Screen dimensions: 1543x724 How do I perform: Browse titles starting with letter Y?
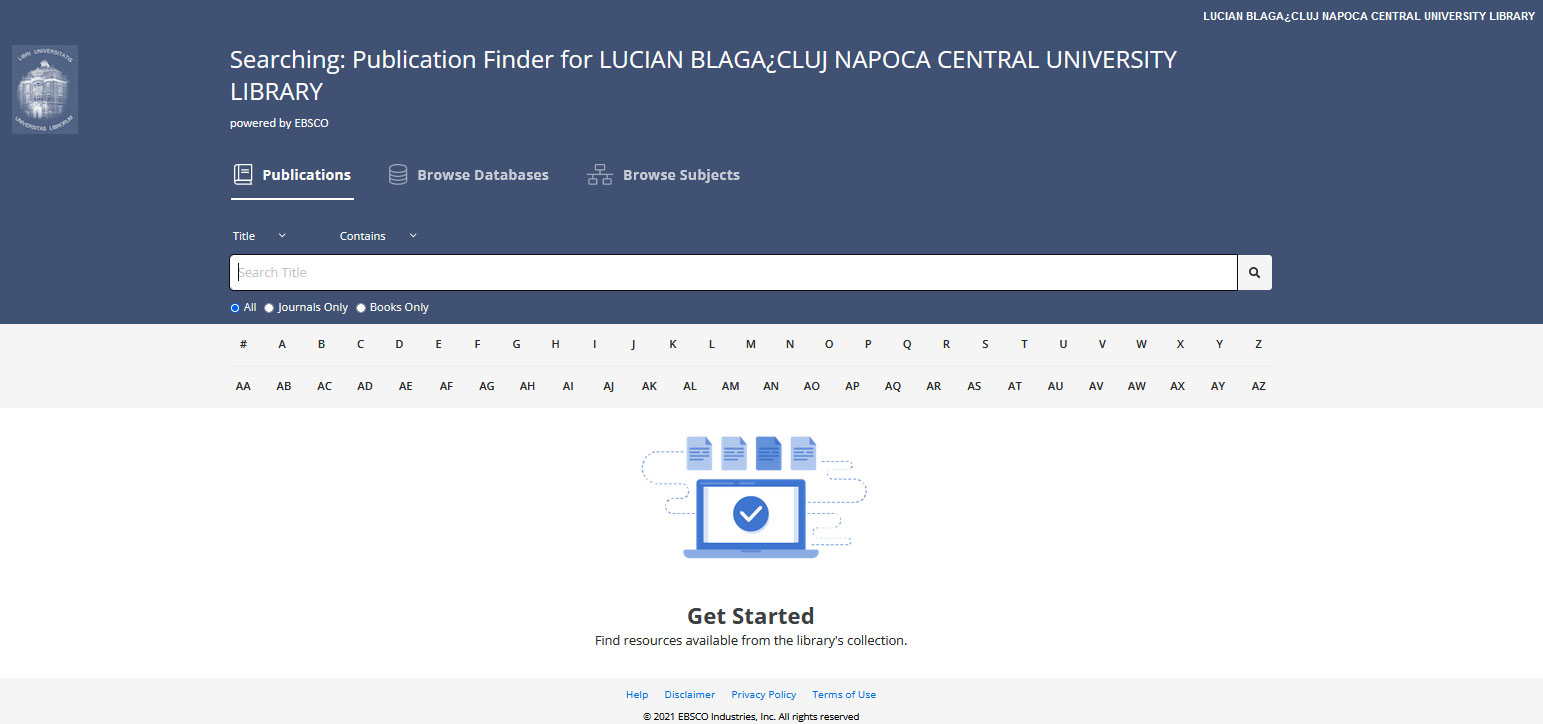[1219, 344]
